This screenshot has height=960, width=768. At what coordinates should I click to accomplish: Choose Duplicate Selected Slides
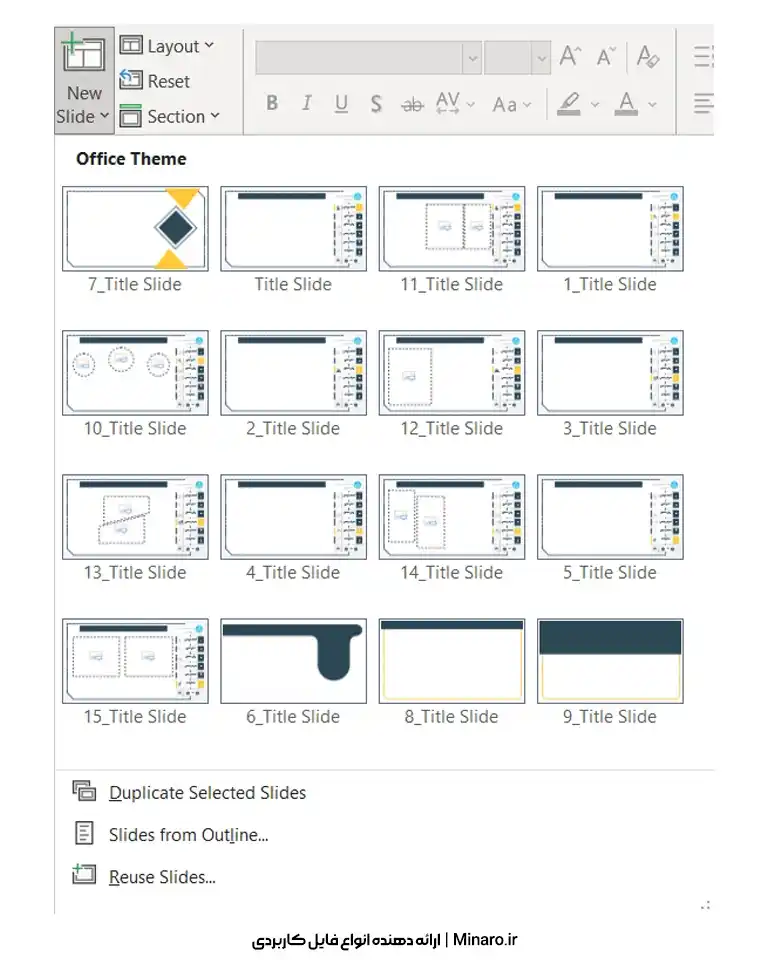[207, 793]
